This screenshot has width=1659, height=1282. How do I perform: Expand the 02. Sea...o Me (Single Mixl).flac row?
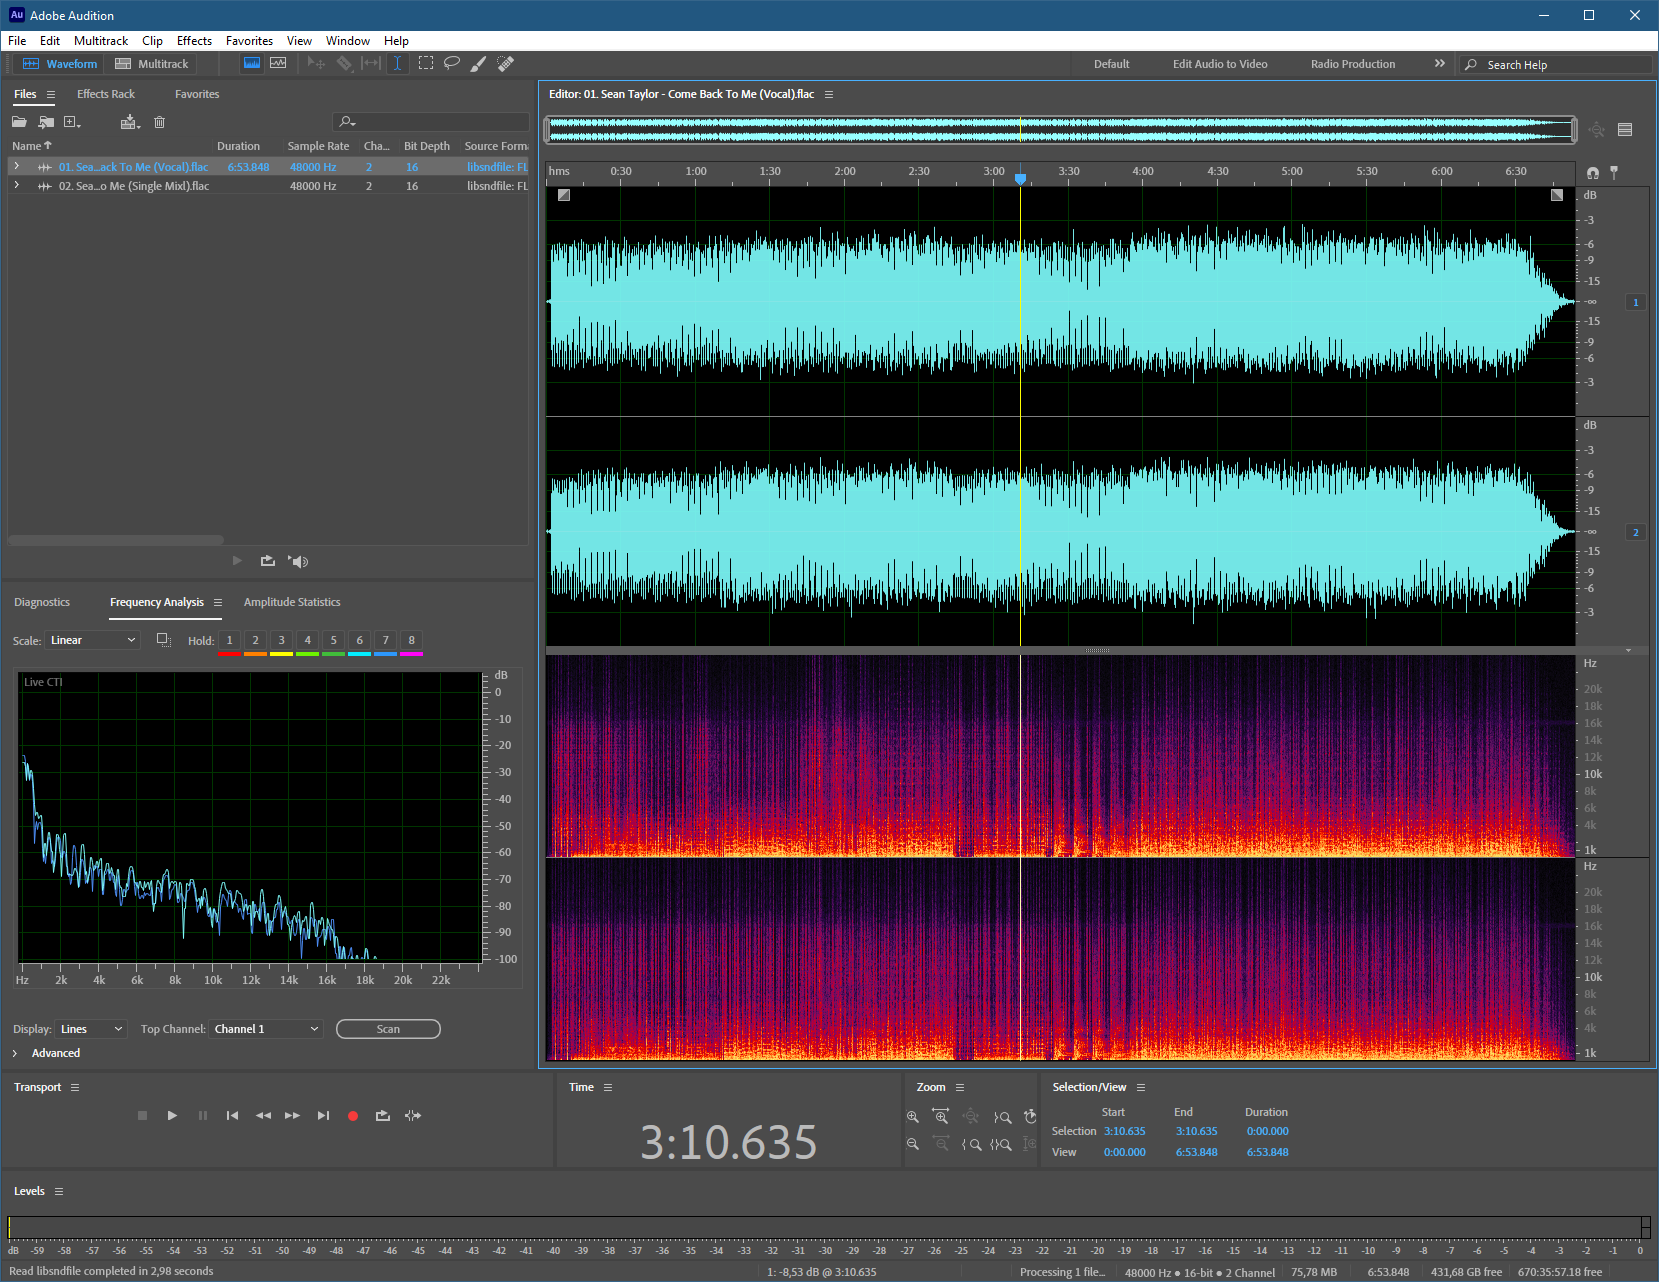[x=16, y=185]
